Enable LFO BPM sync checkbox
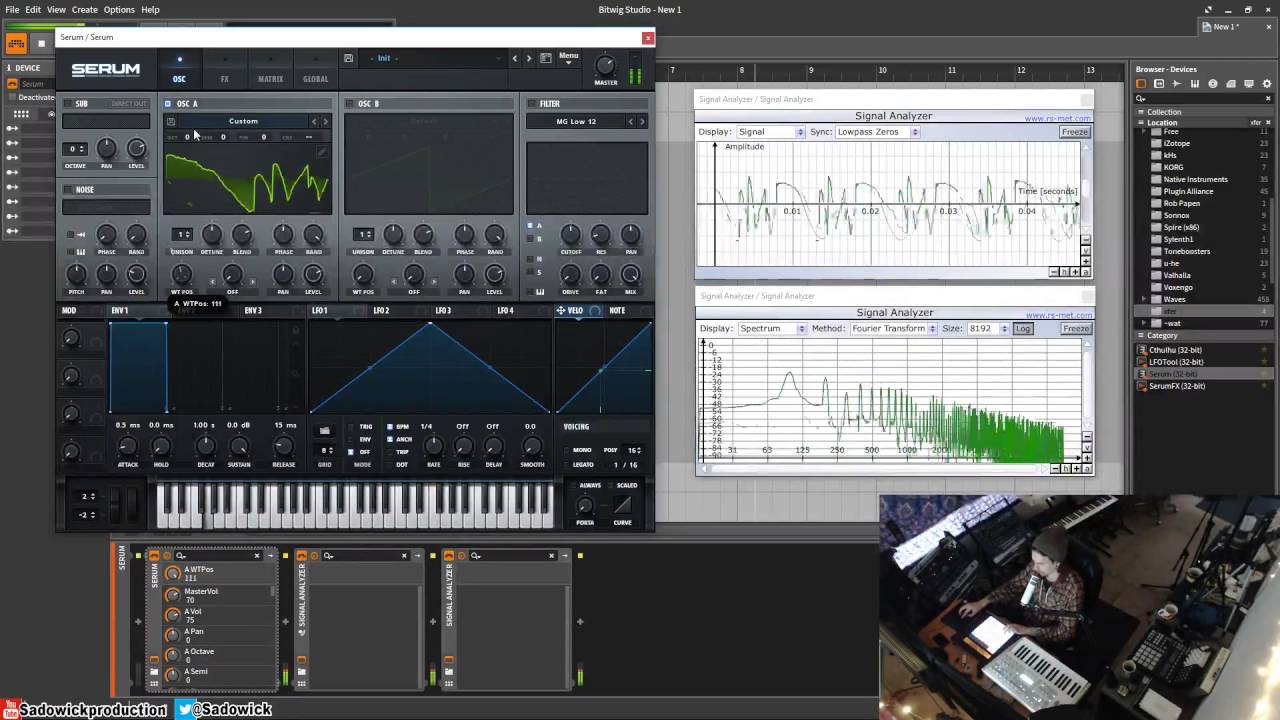The image size is (1280, 720). click(391, 427)
